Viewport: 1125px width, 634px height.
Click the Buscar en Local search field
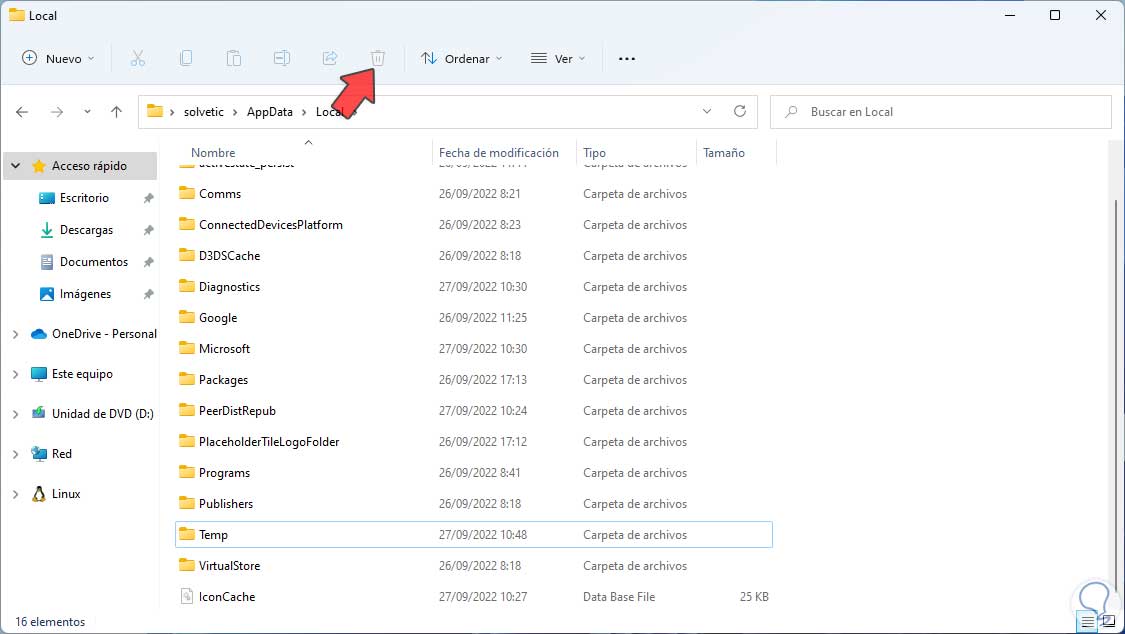pyautogui.click(x=941, y=112)
